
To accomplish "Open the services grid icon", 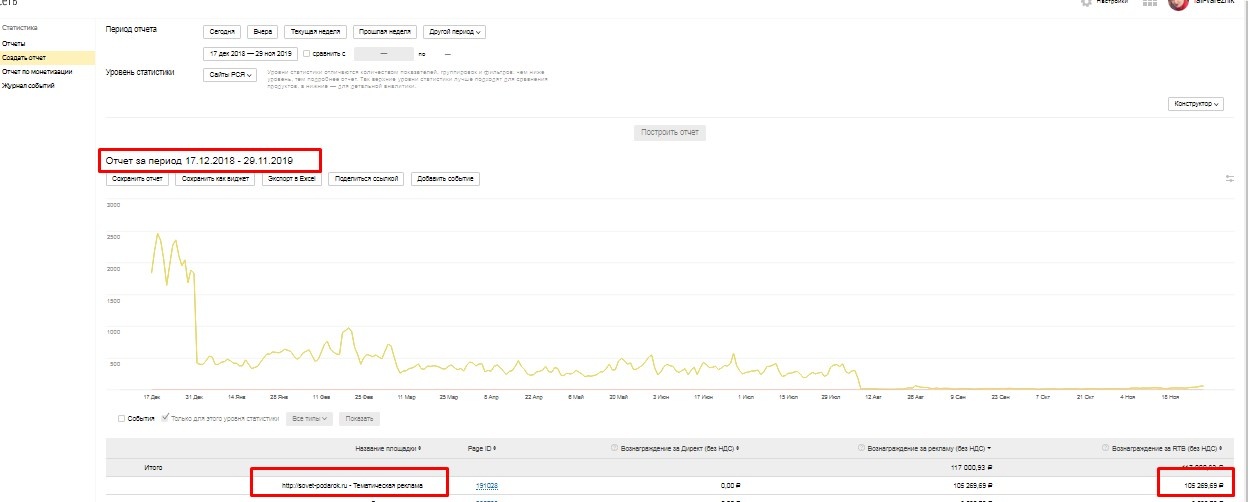I will [1149, 3].
